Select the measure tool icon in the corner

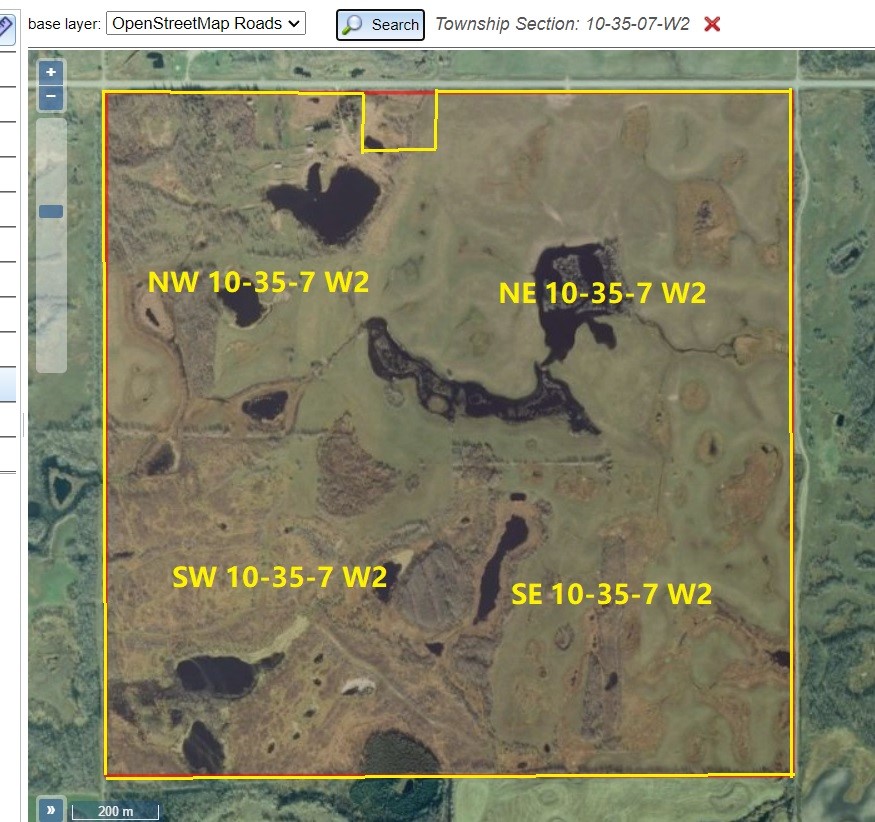coord(7,27)
